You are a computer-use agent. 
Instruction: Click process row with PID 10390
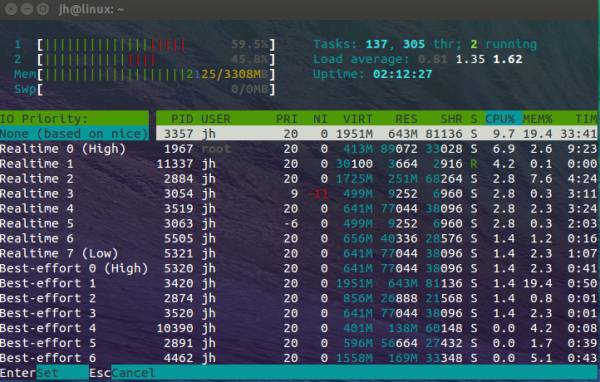[377, 328]
